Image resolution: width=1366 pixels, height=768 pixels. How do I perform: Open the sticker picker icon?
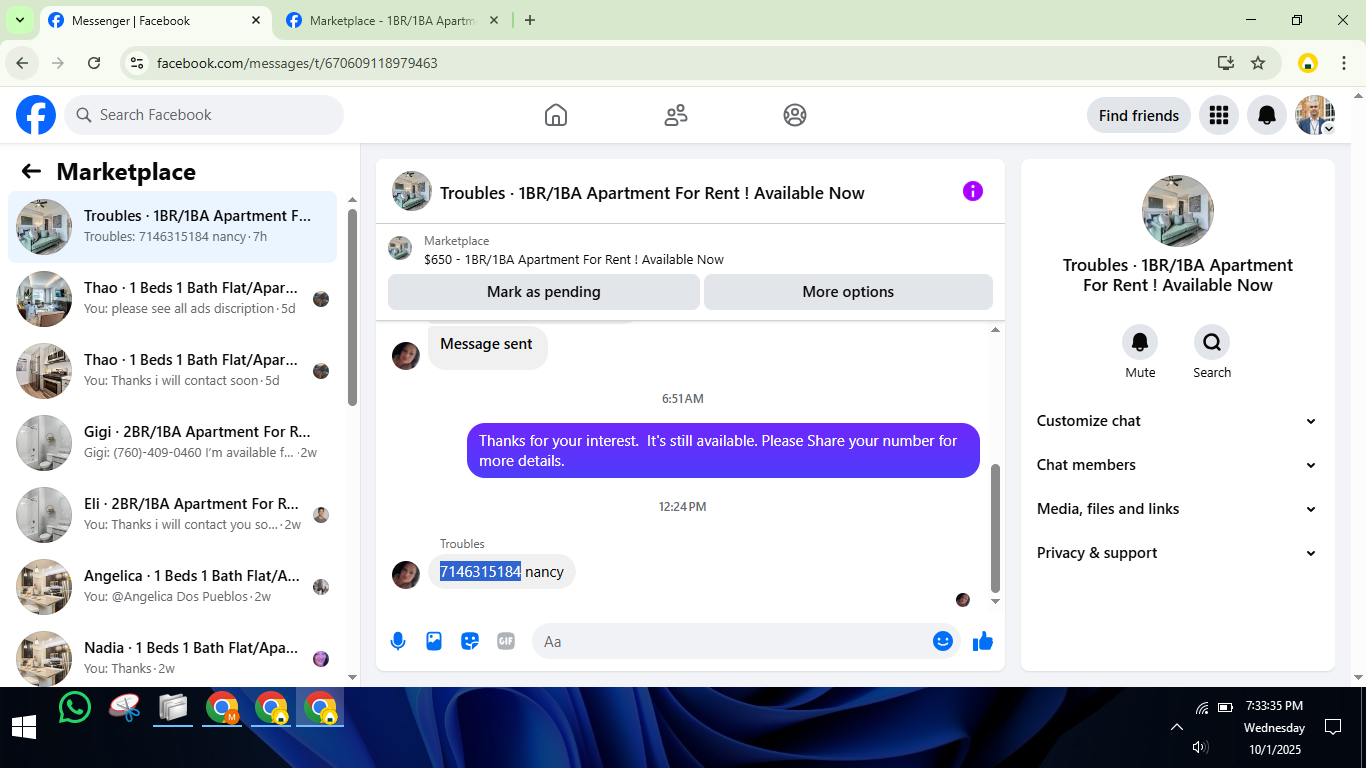tap(470, 641)
